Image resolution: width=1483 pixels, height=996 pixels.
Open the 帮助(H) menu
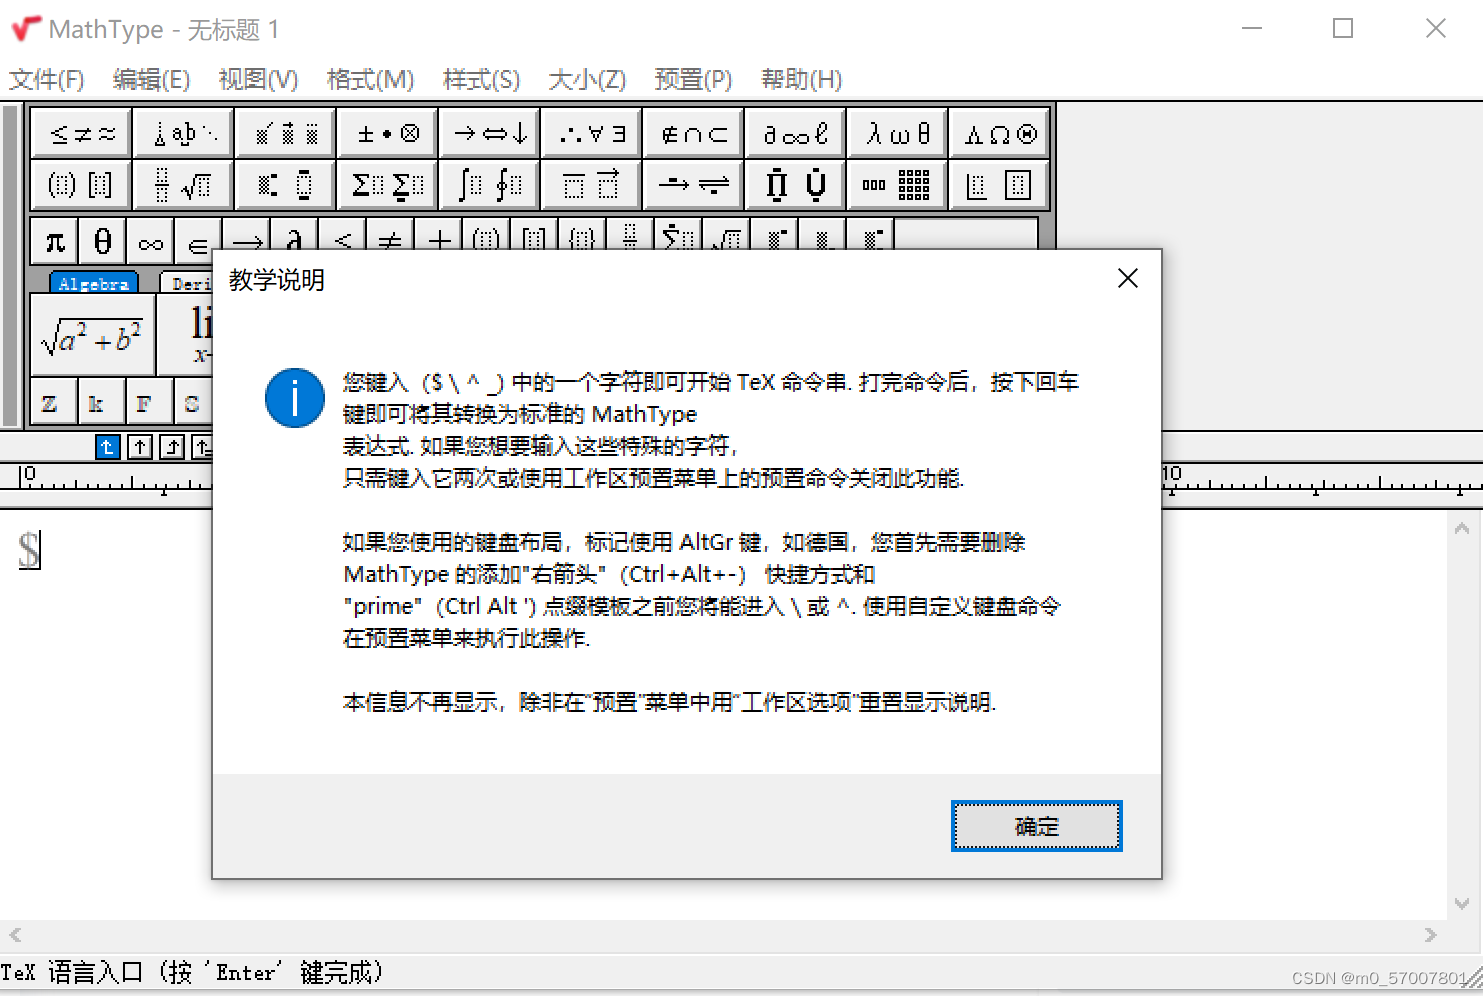click(802, 79)
